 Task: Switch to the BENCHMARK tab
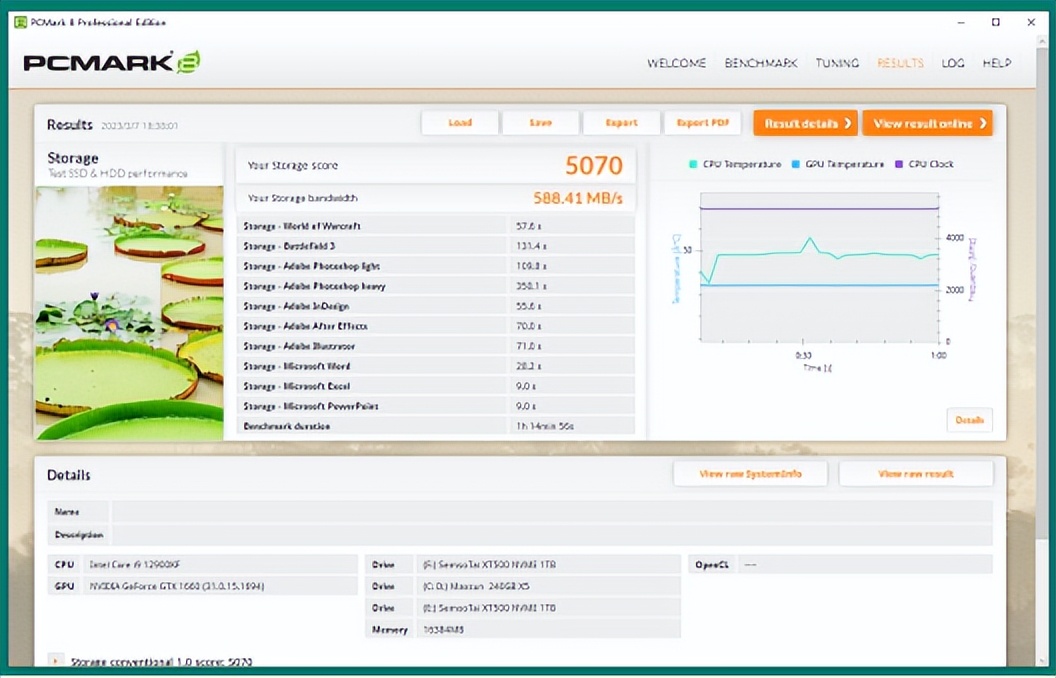(x=761, y=63)
